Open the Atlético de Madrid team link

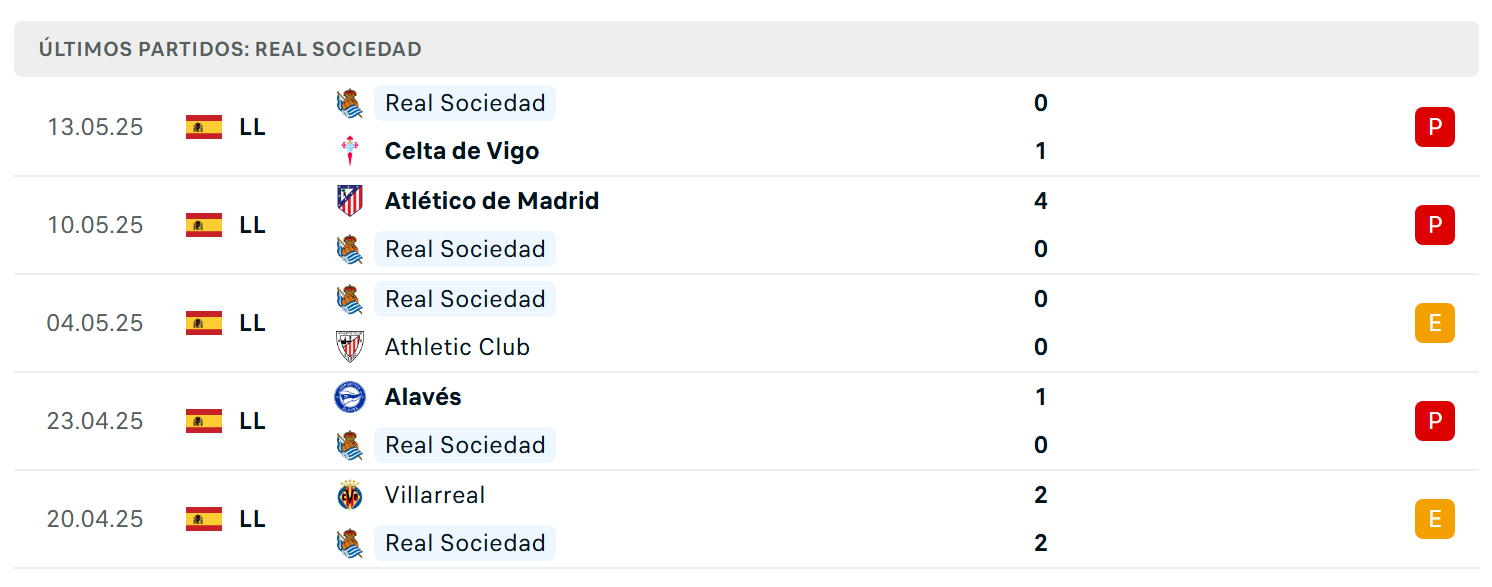[492, 201]
